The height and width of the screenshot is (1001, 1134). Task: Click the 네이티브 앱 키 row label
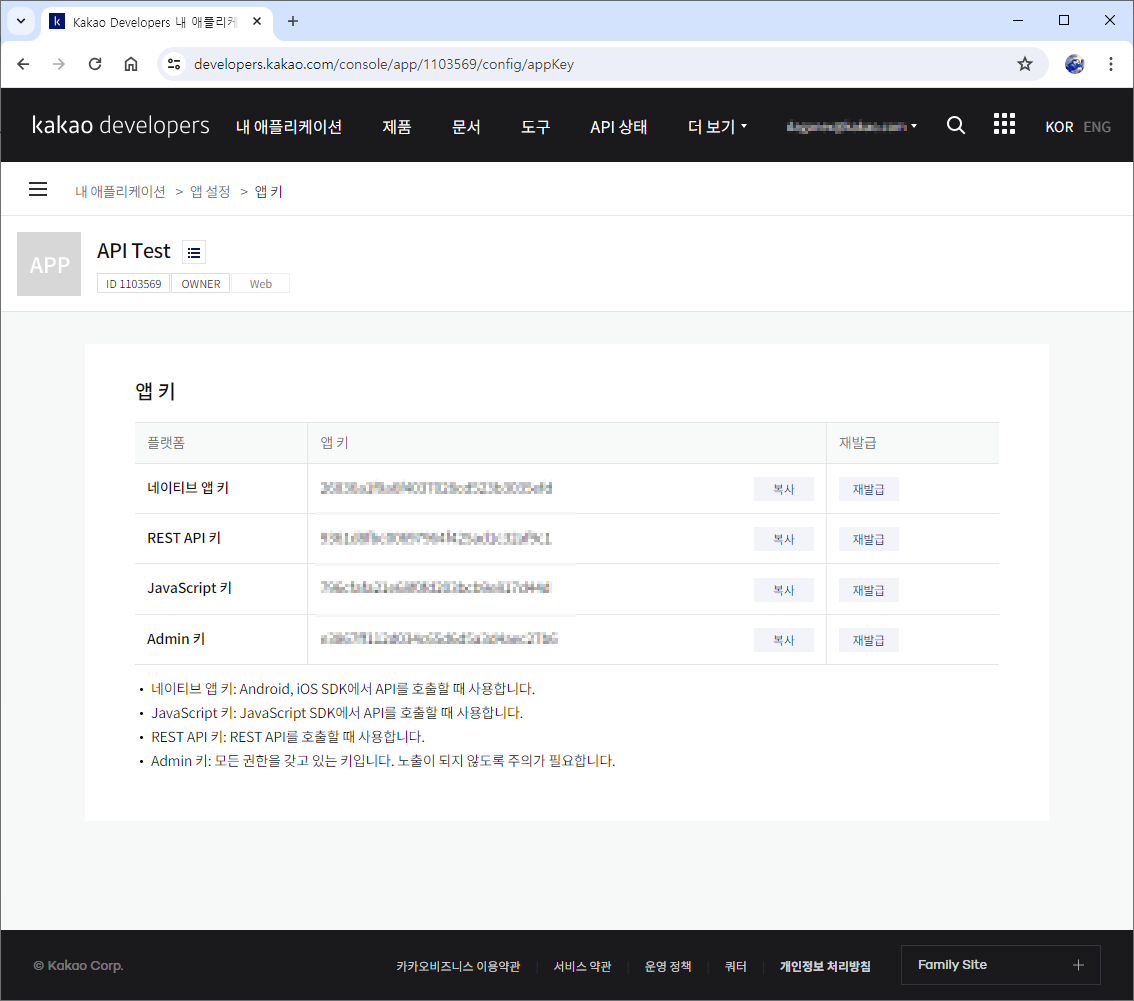point(188,488)
